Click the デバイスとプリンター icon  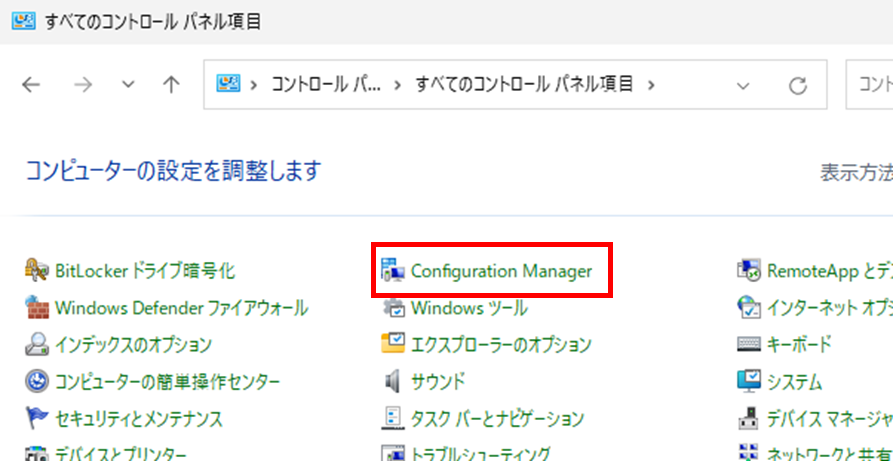click(x=38, y=454)
